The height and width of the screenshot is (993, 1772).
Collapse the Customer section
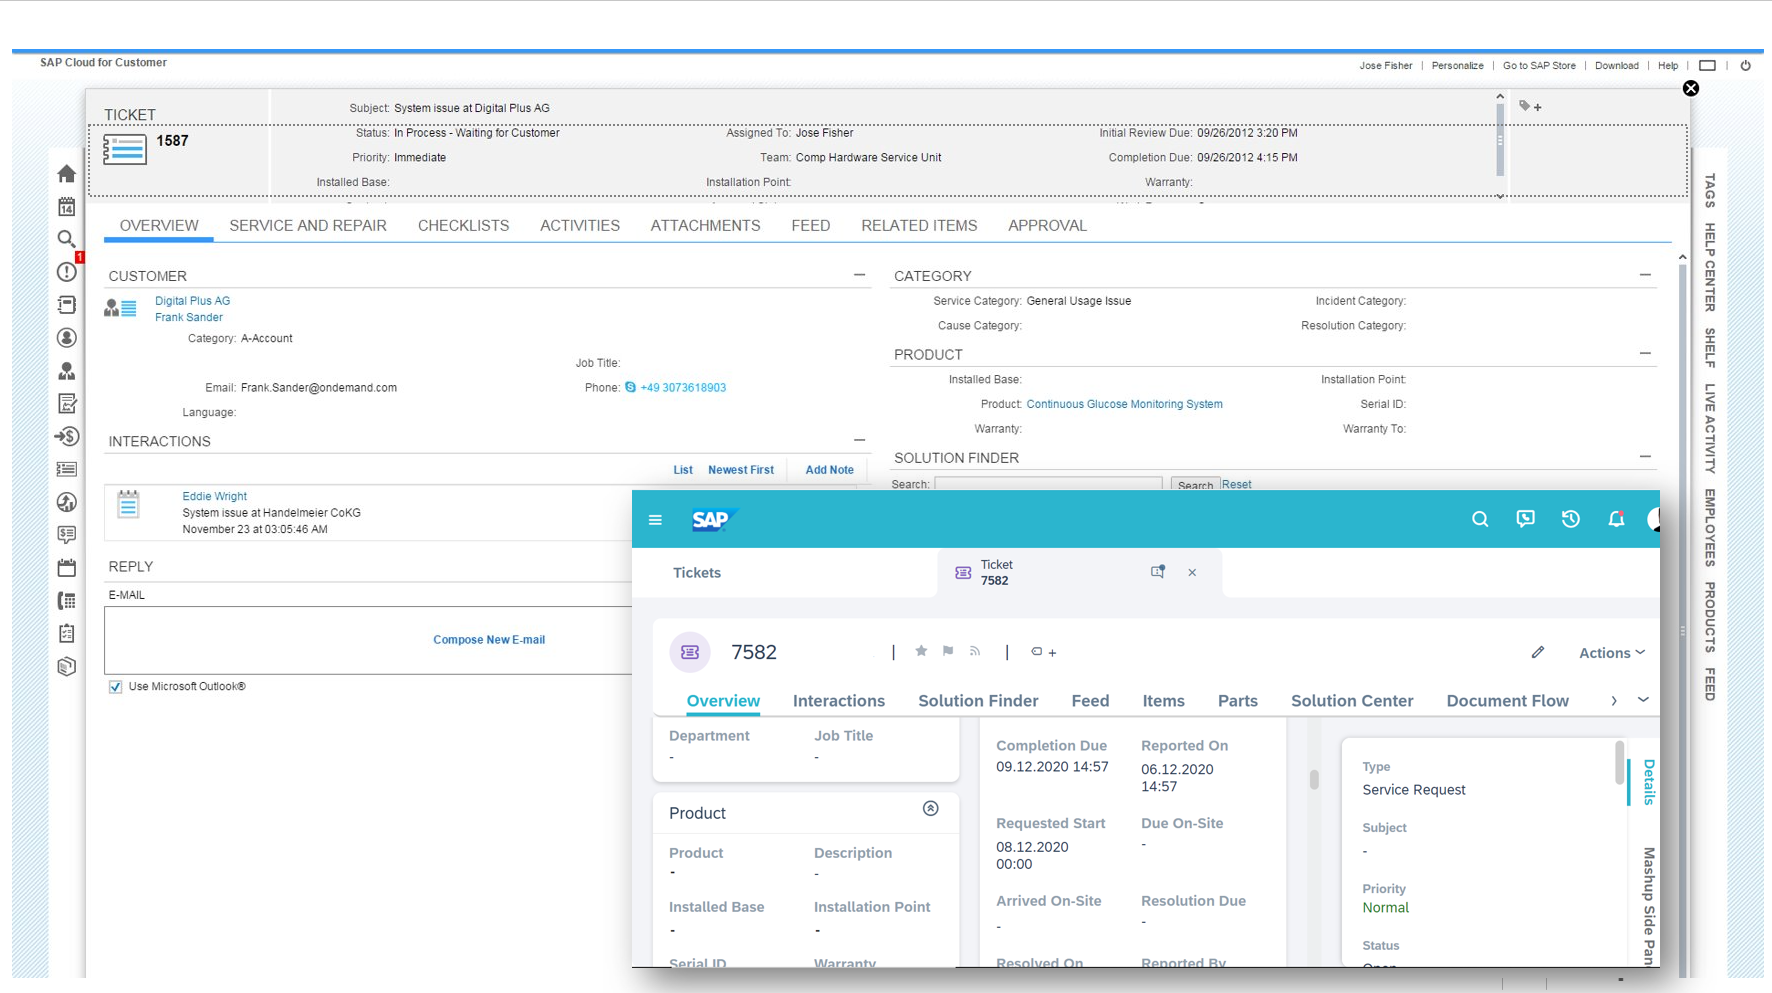[859, 275]
